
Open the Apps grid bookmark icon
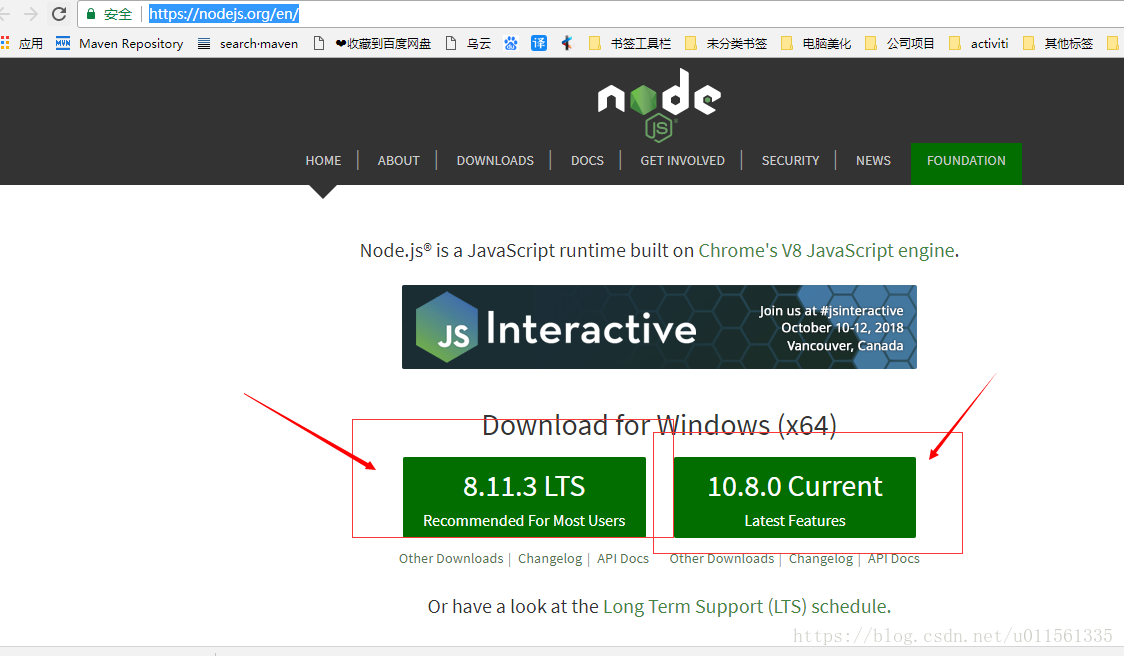point(5,43)
